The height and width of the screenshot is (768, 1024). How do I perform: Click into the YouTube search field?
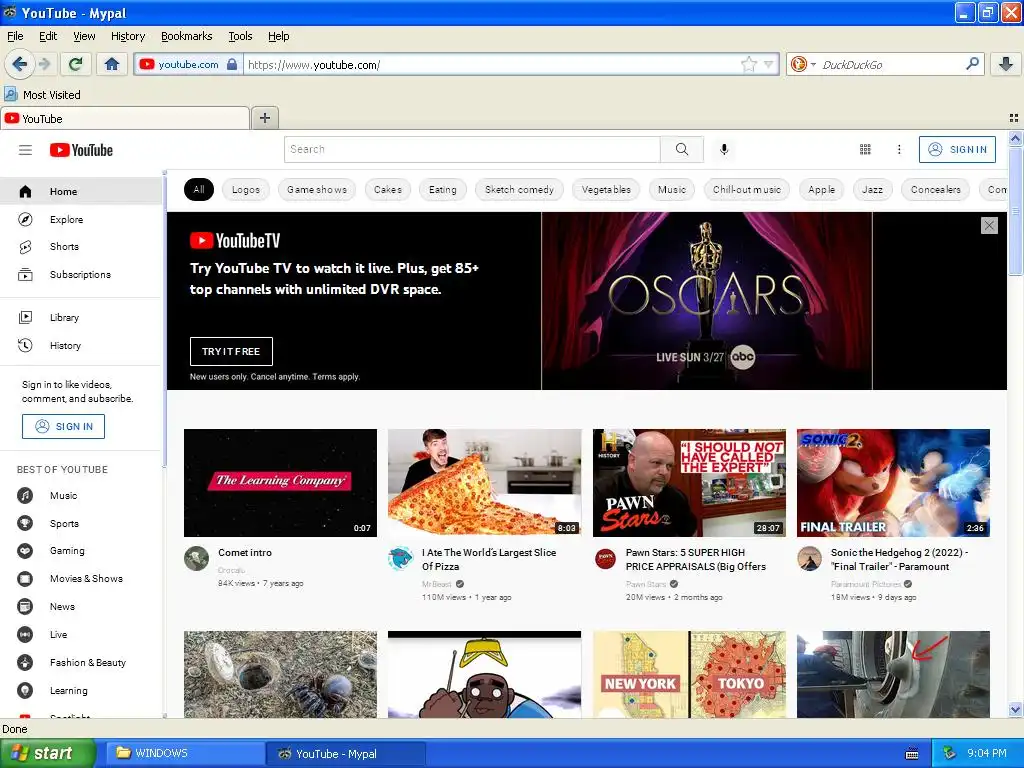[472, 149]
